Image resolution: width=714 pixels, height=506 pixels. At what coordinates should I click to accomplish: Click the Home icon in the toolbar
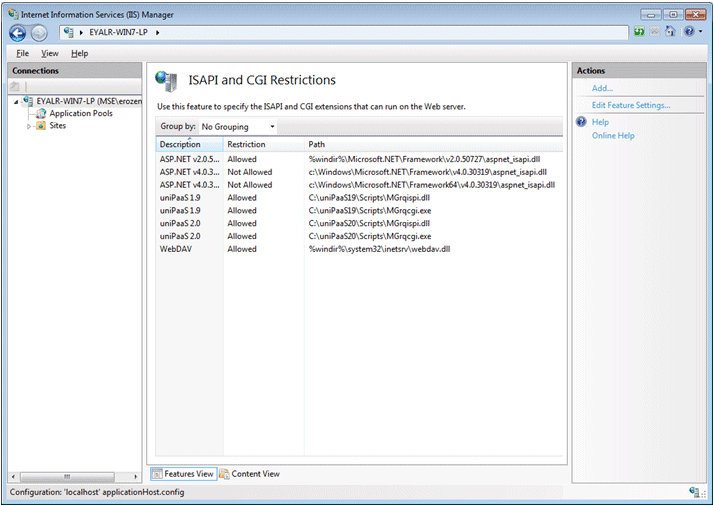coord(670,31)
